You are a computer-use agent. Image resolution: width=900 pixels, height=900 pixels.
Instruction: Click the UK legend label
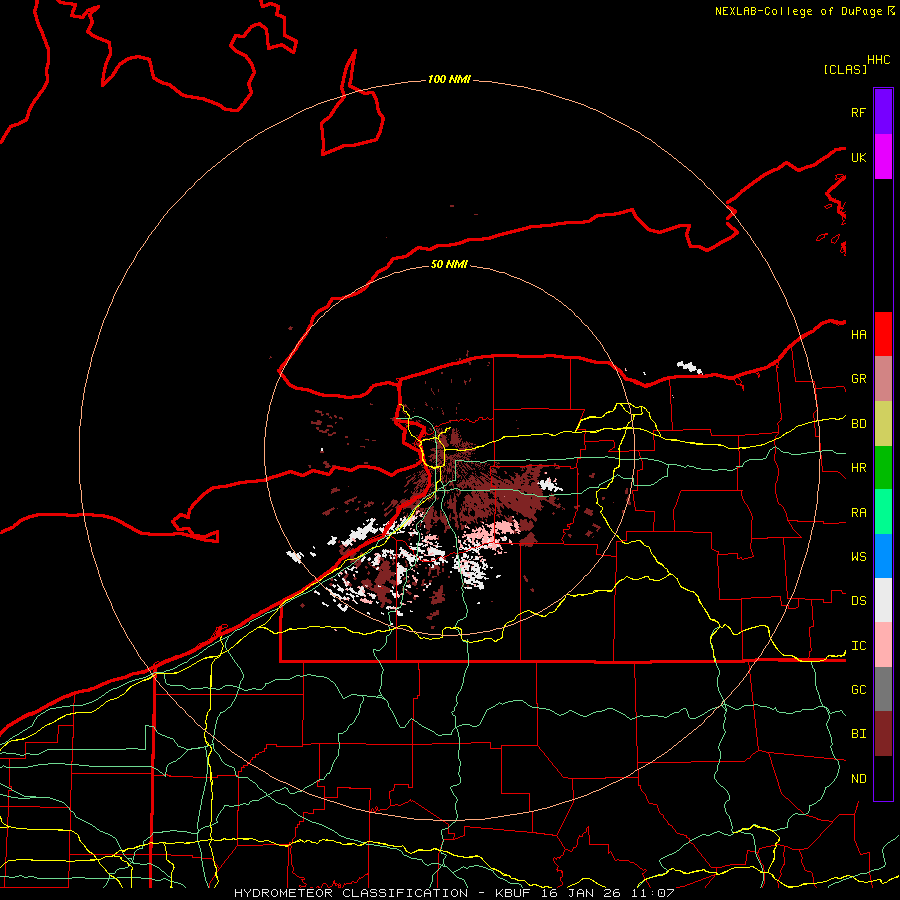(858, 158)
